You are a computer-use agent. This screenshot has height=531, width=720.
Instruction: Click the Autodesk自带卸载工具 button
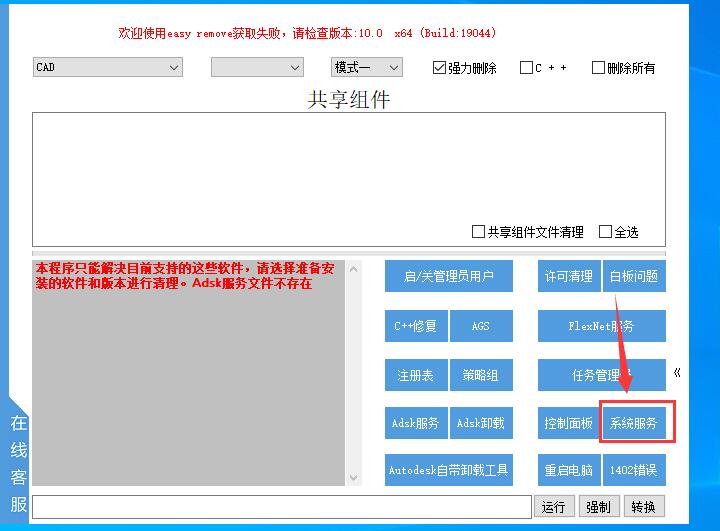pyautogui.click(x=448, y=470)
